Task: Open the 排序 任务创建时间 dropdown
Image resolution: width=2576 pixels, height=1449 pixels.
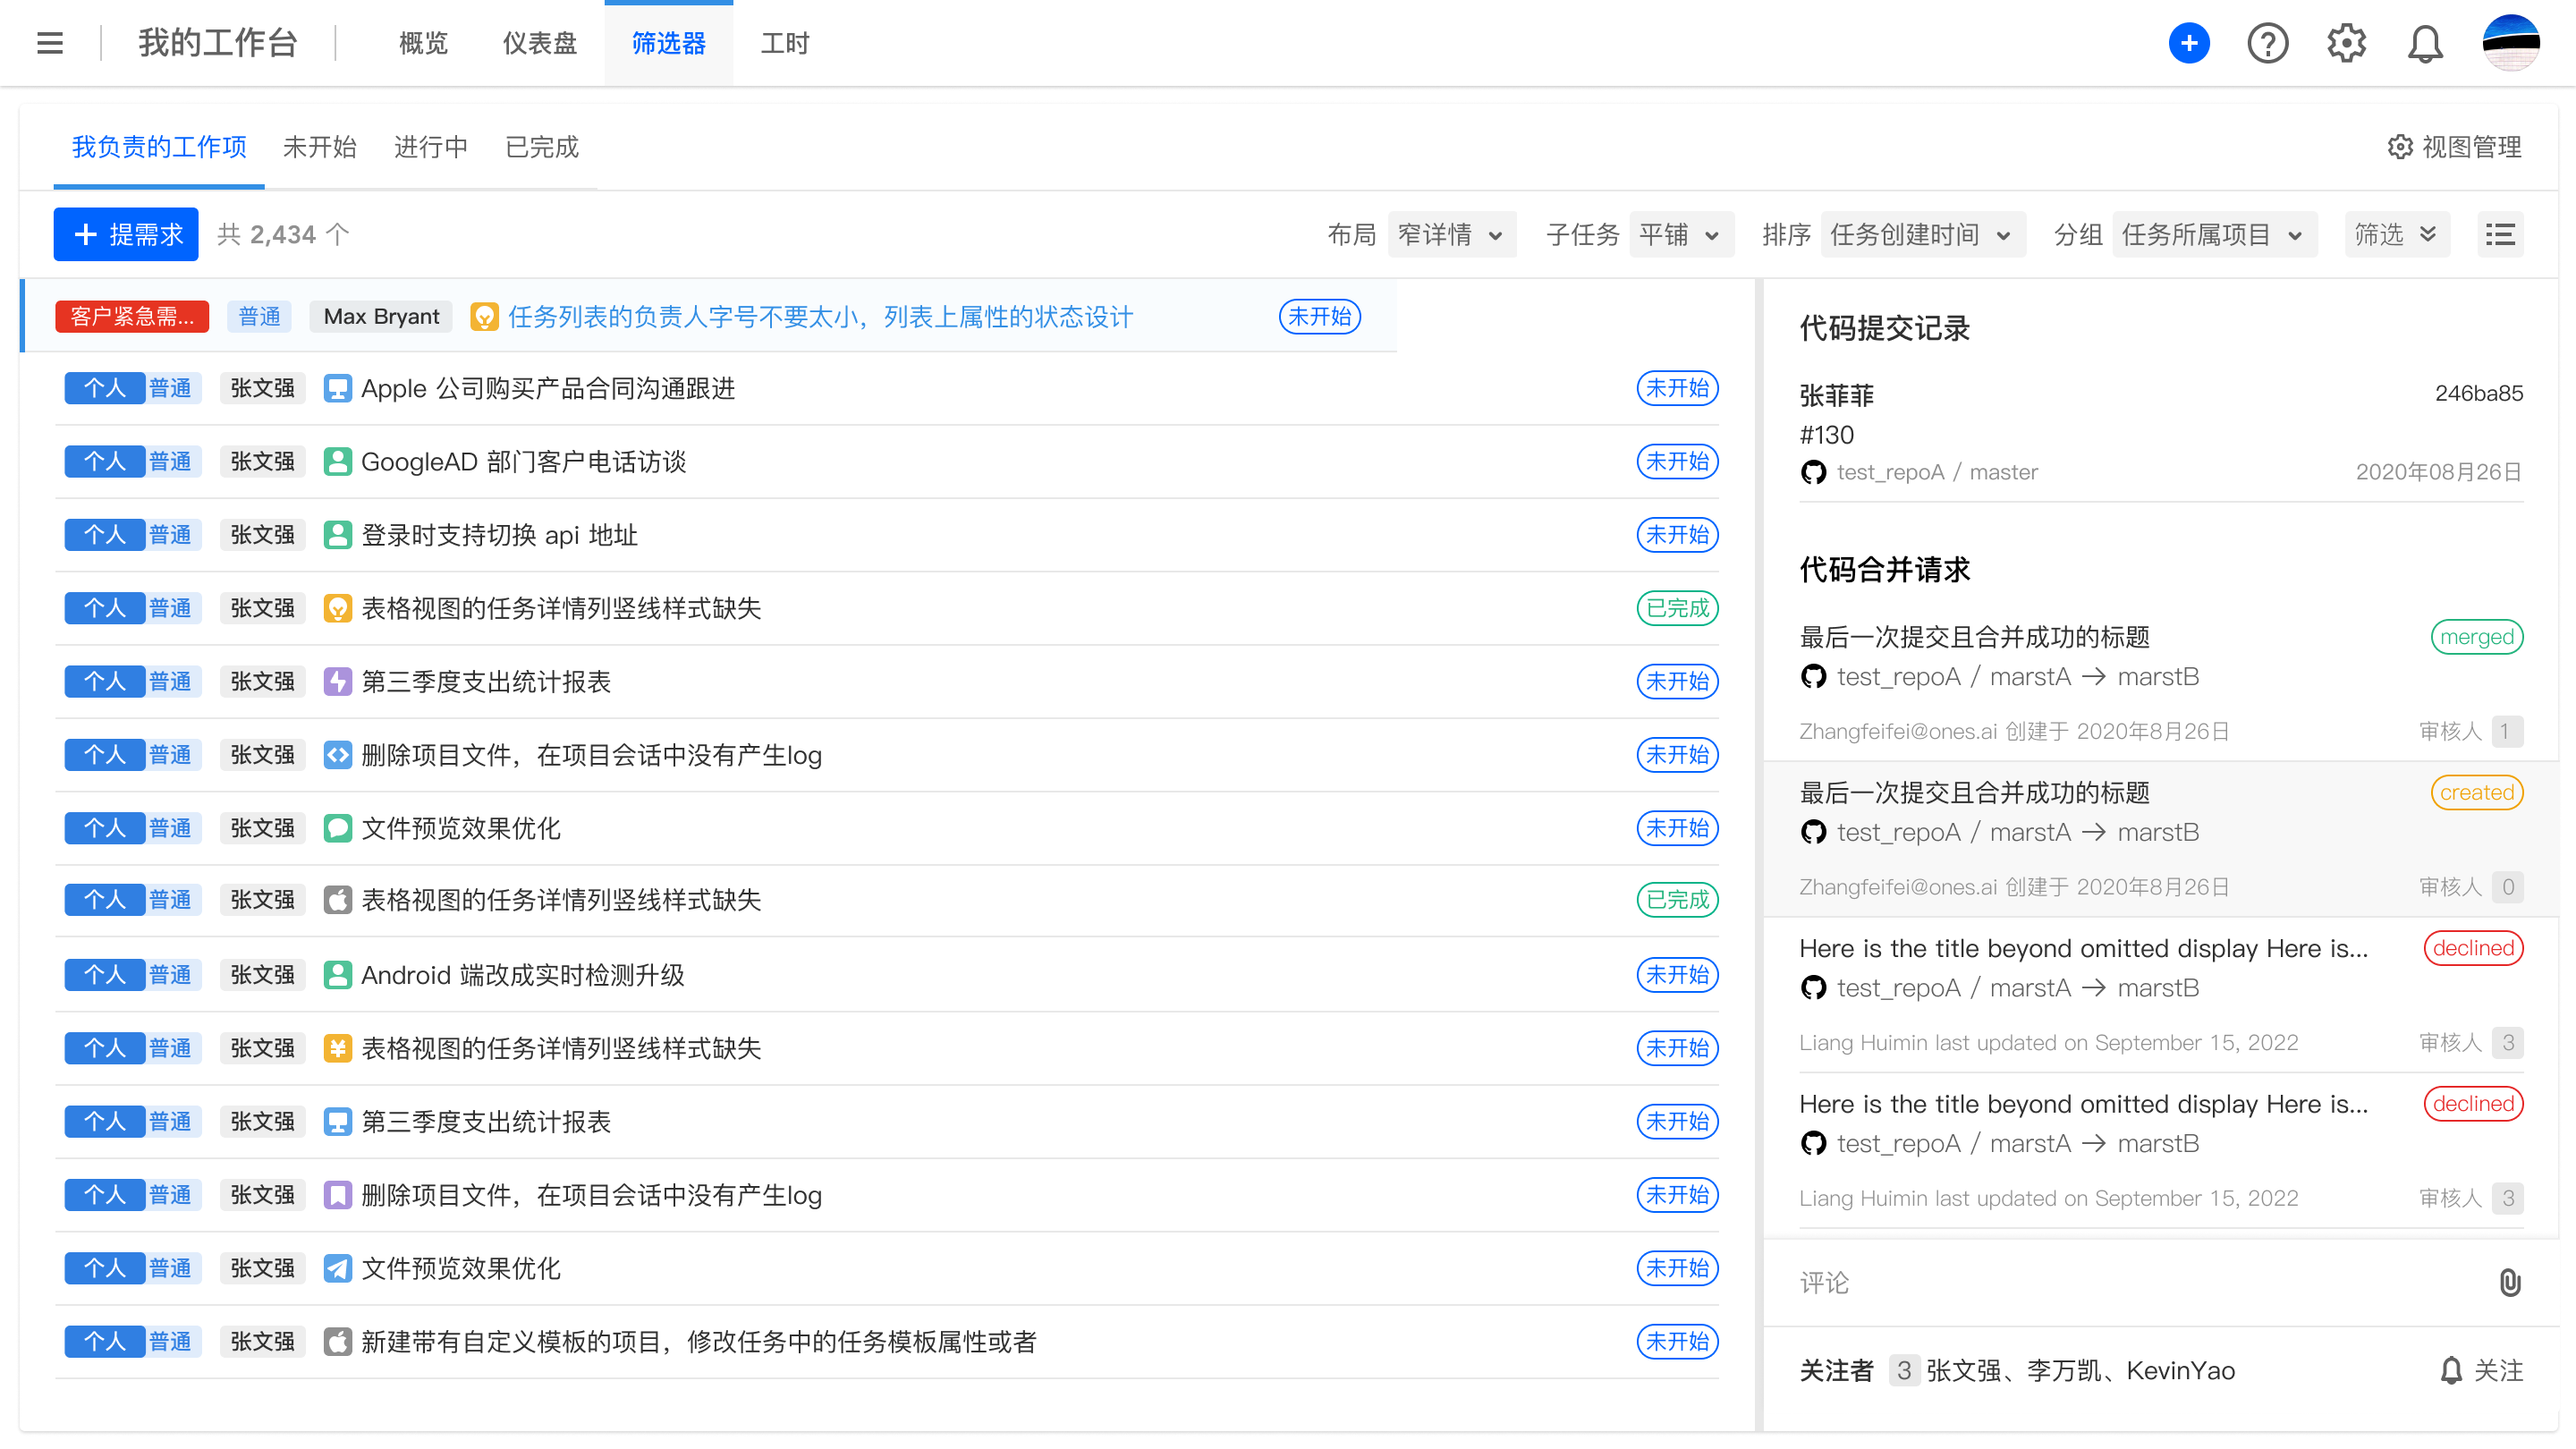Action: click(x=1923, y=235)
